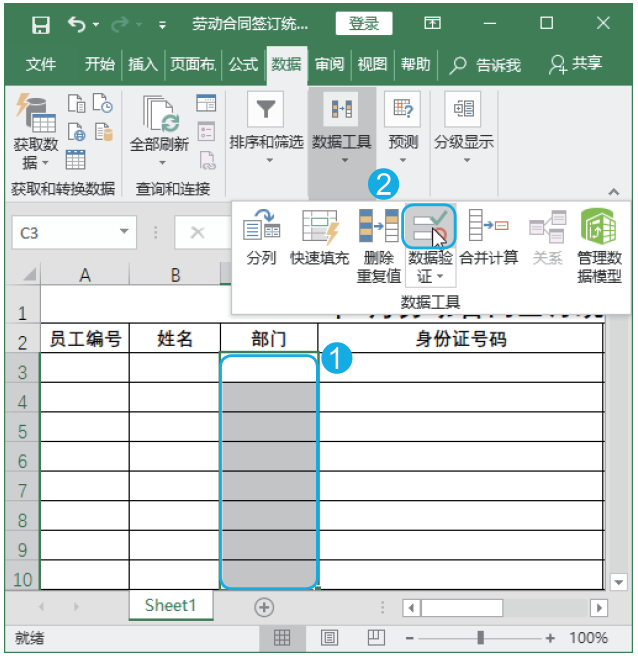Click the vertical scrollbar down arrow
The image size is (638, 656).
click(618, 582)
